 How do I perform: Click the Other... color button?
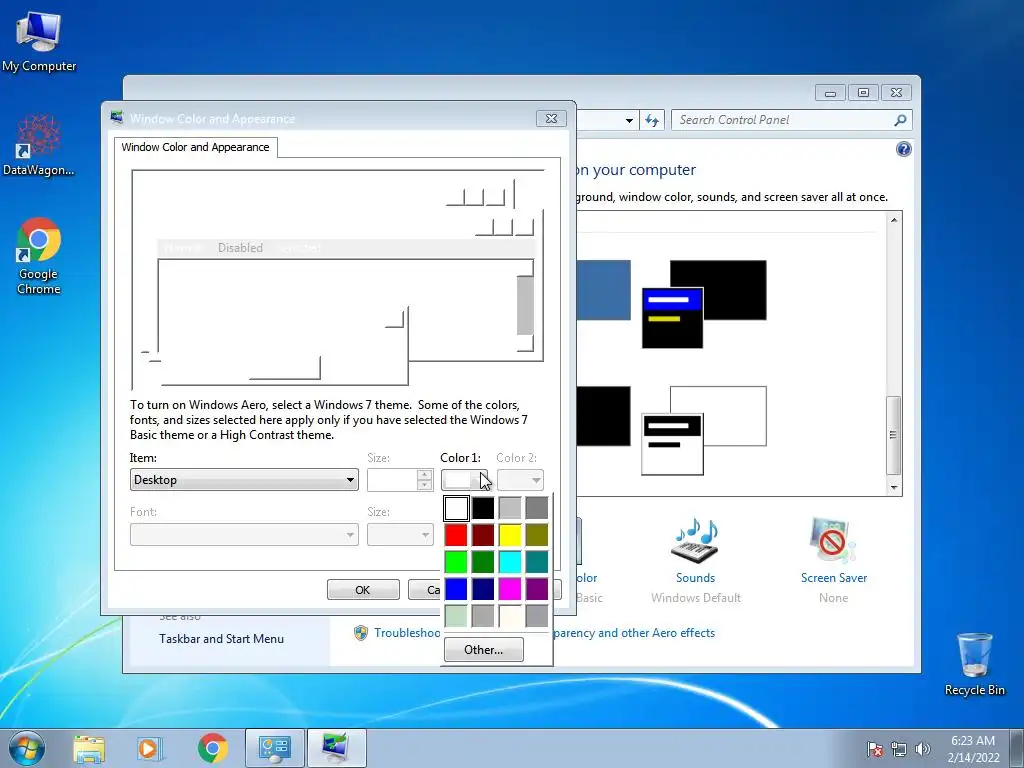(x=483, y=650)
